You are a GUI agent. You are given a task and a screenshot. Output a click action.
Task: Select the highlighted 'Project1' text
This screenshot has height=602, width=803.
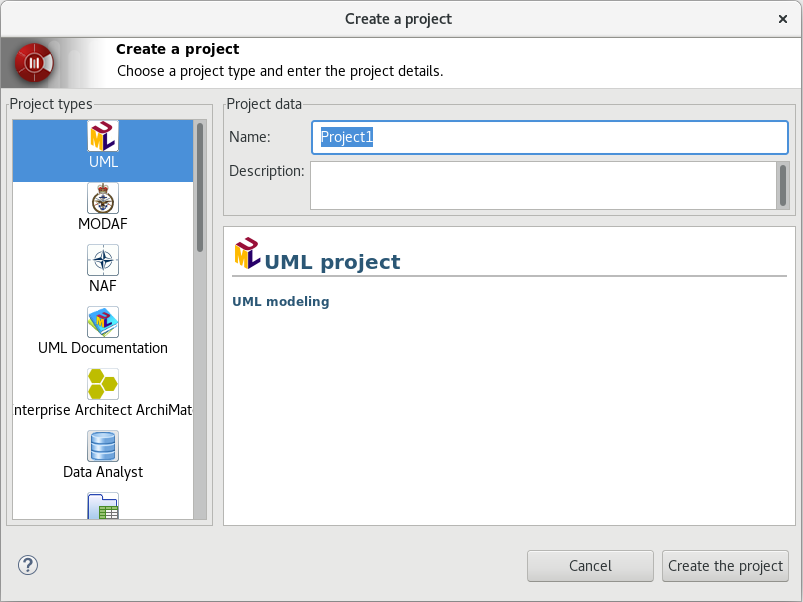344,137
